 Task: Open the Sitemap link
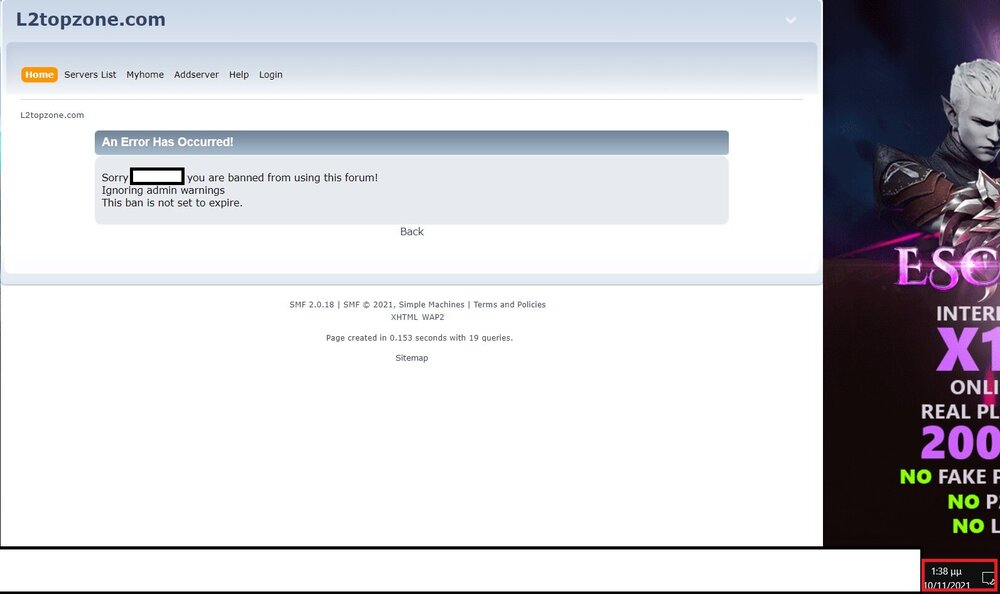[412, 358]
